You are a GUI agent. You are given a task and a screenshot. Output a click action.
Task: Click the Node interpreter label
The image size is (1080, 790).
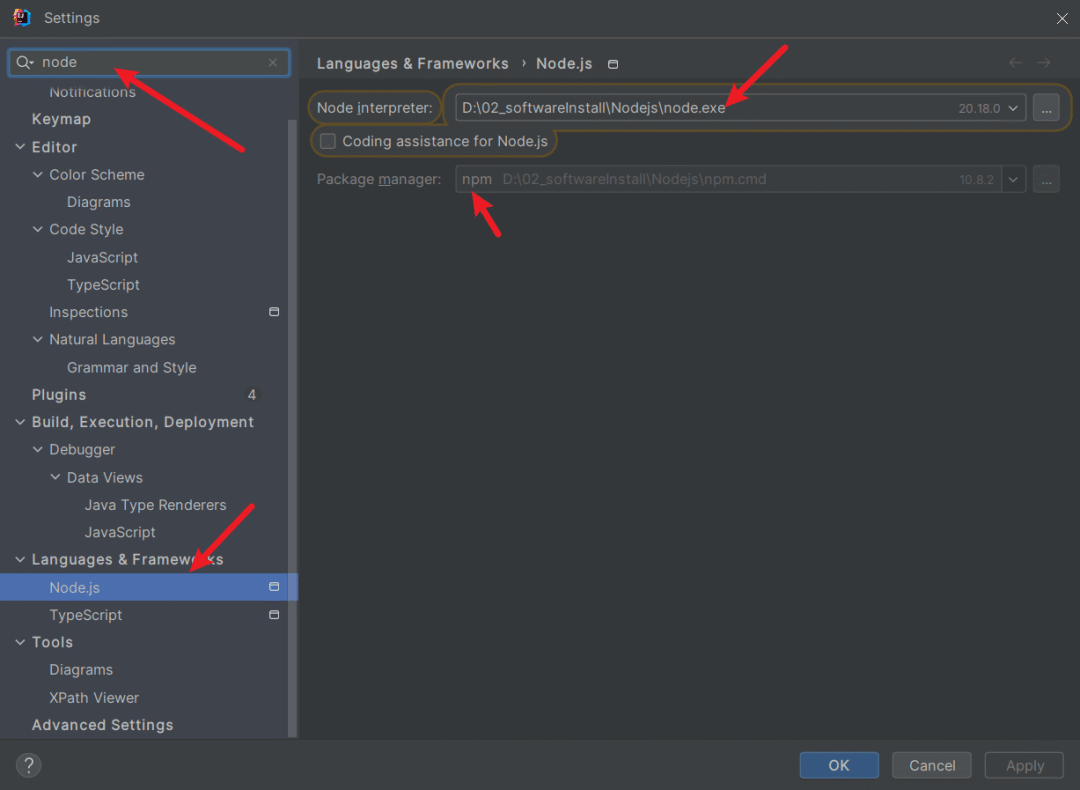point(375,108)
